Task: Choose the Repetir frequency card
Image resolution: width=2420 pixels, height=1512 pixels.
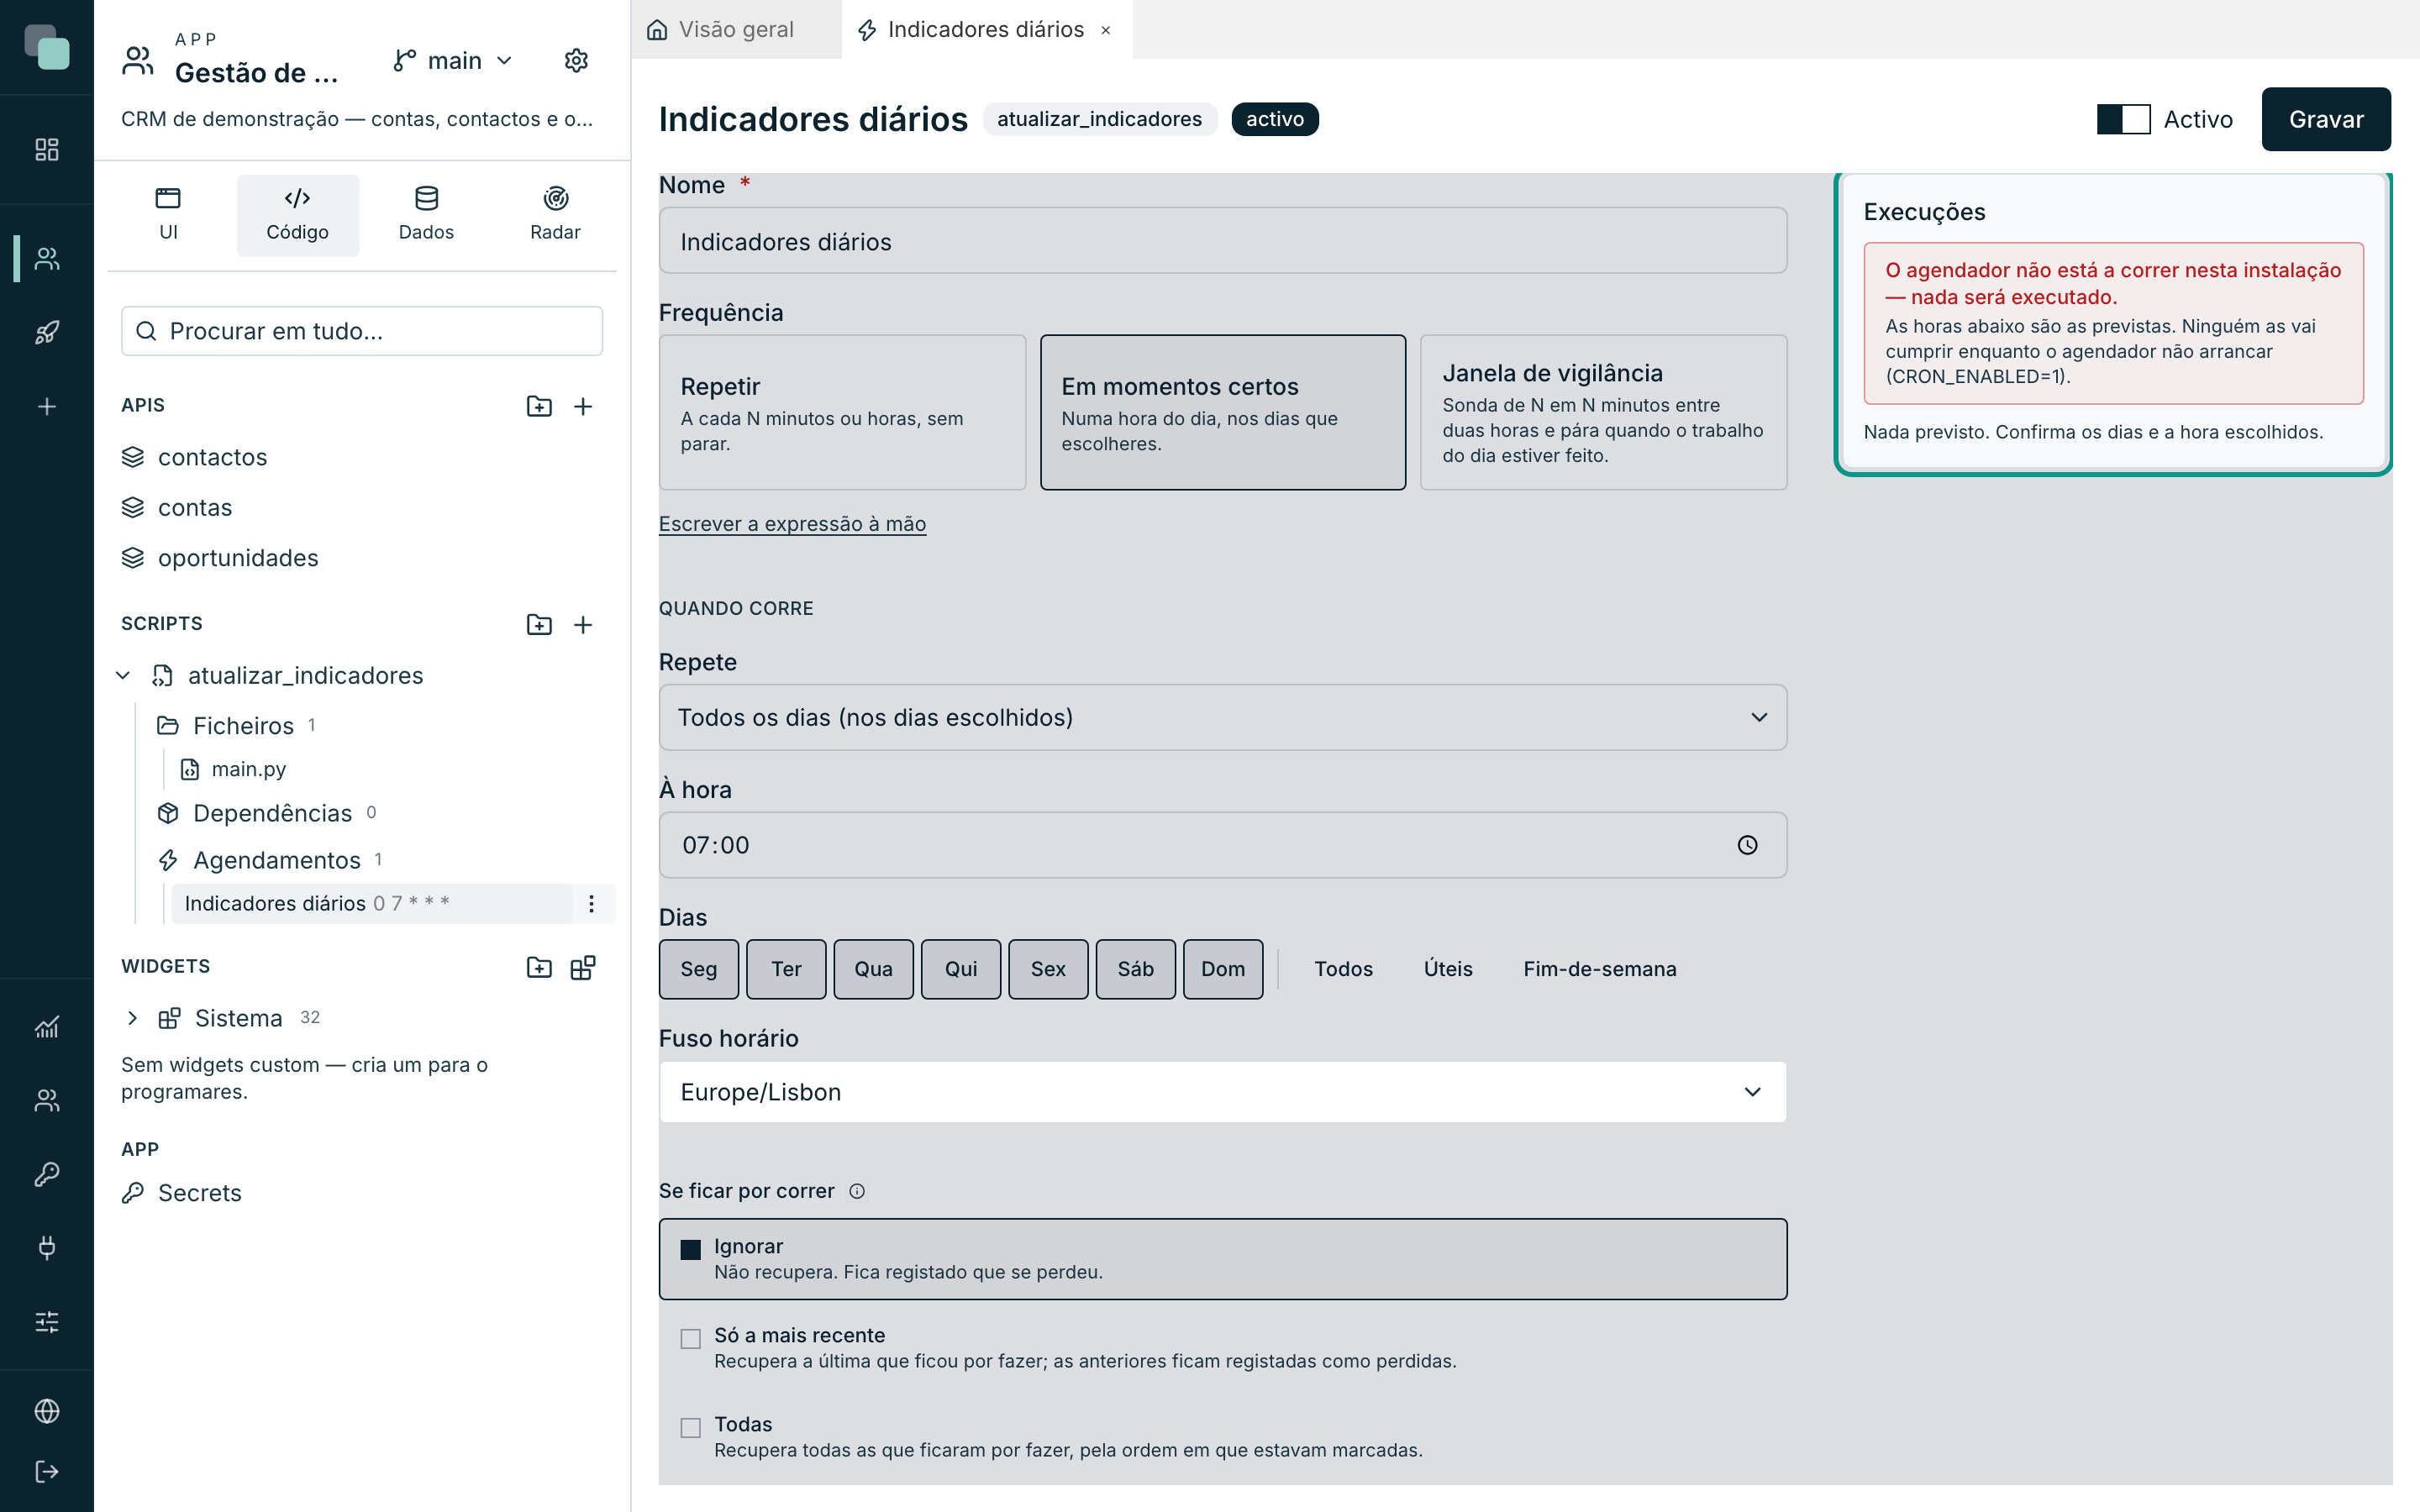Action: (842, 412)
